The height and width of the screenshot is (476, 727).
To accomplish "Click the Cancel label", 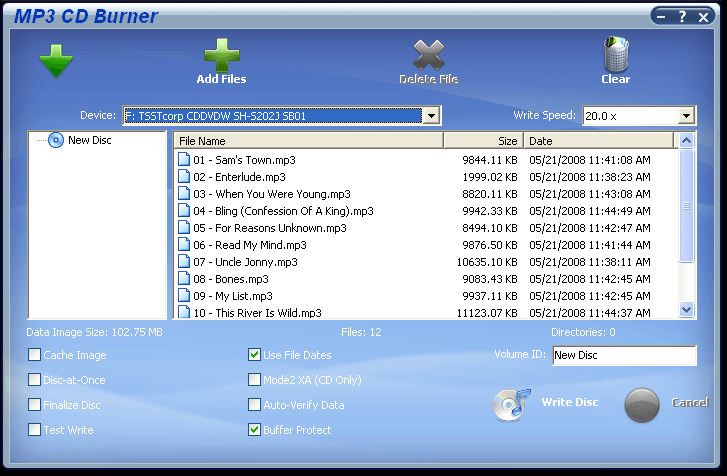I will coord(690,402).
